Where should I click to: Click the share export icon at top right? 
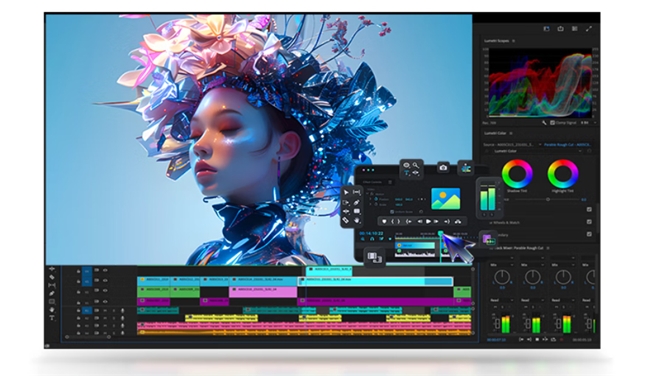click(x=560, y=29)
